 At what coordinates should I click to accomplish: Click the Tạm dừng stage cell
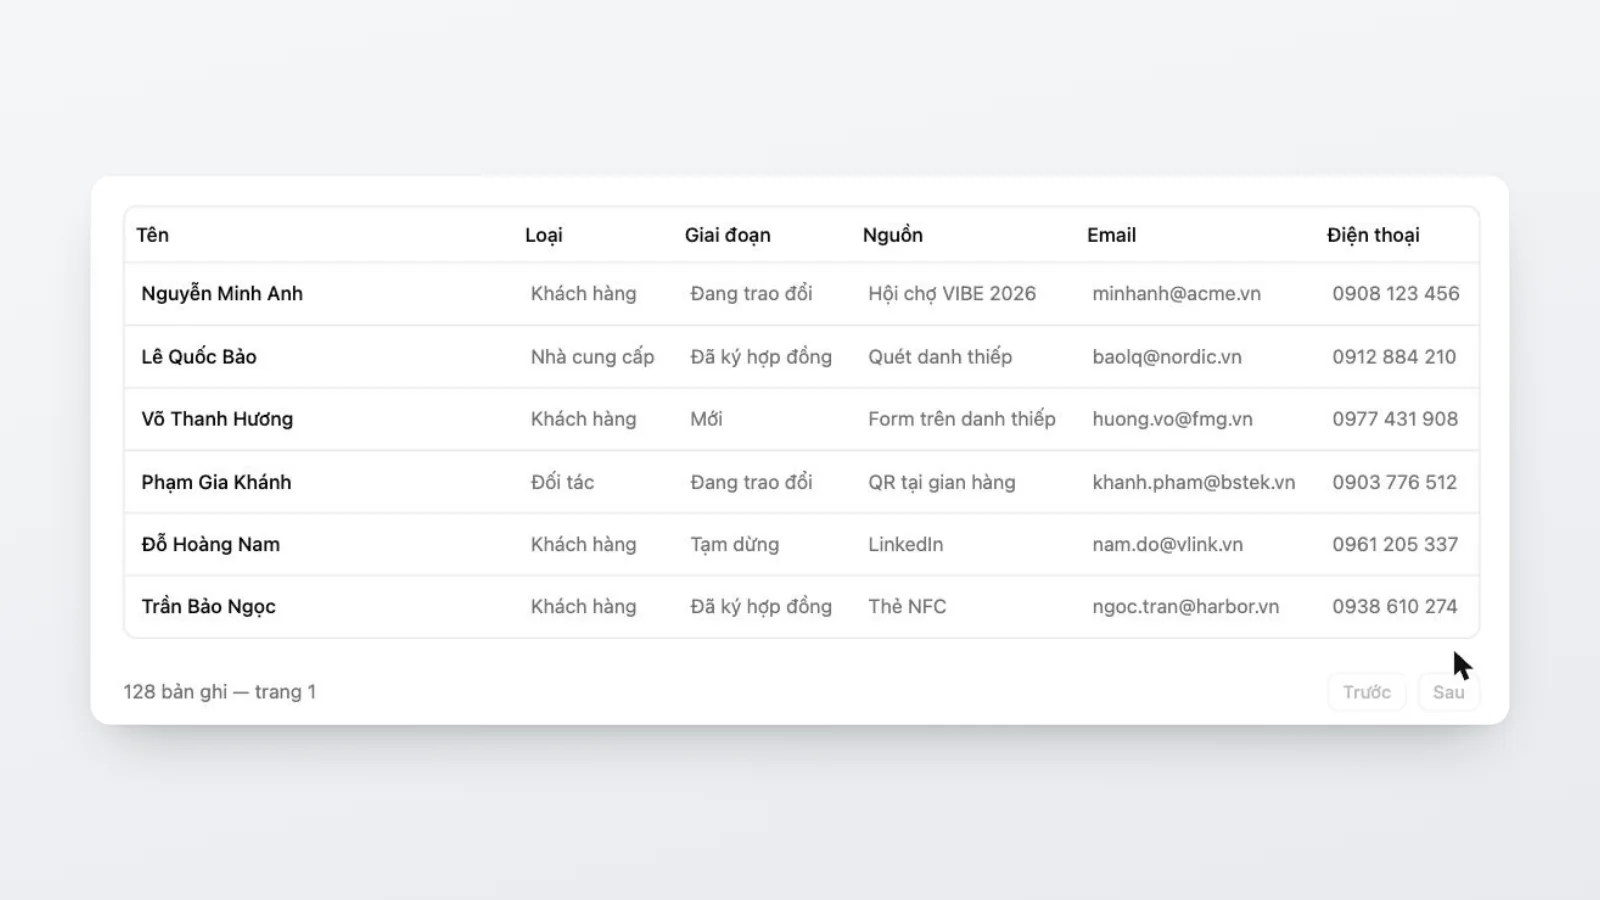tap(734, 544)
